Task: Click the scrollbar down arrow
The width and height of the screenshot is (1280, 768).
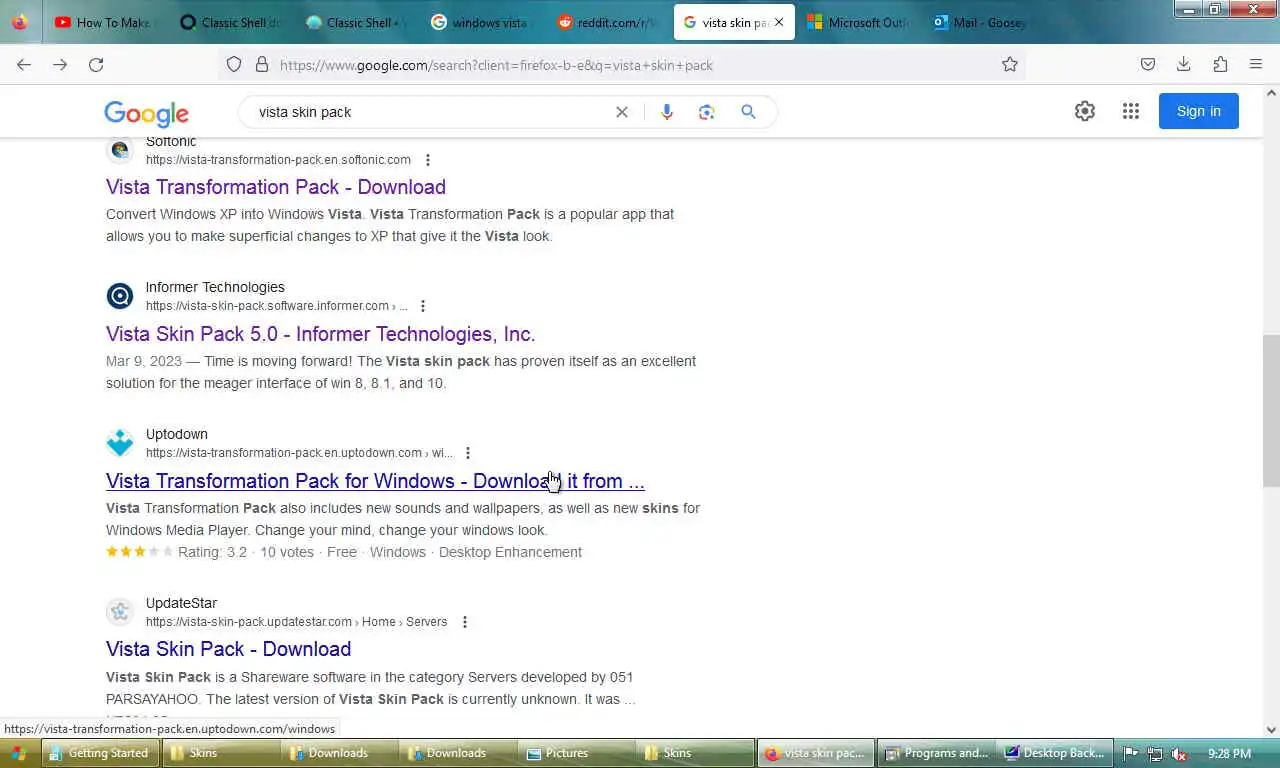Action: (x=1271, y=730)
